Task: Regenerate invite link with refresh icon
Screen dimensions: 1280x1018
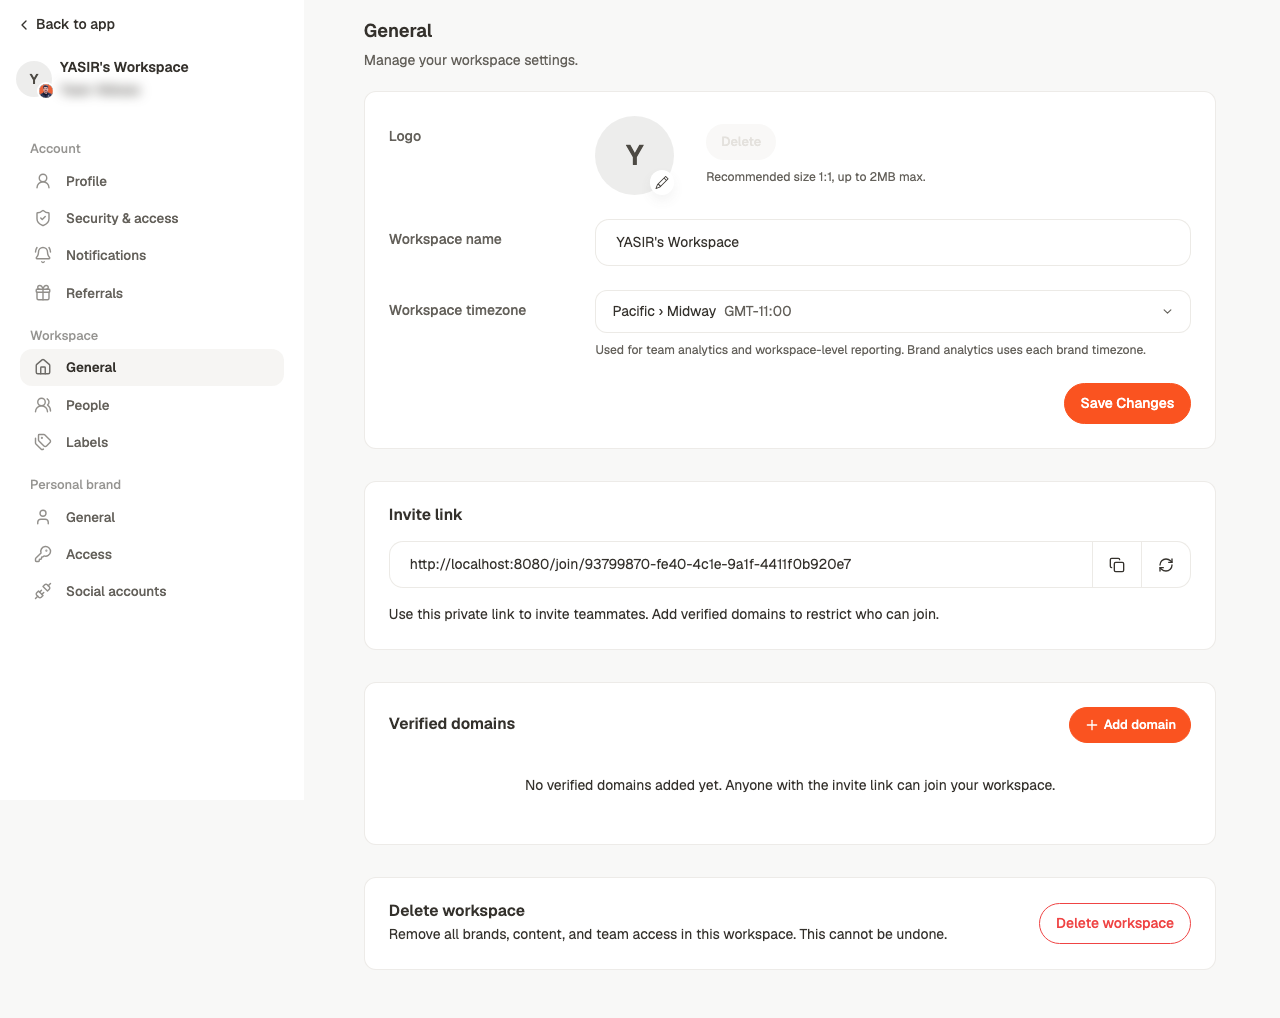Action: (1166, 565)
